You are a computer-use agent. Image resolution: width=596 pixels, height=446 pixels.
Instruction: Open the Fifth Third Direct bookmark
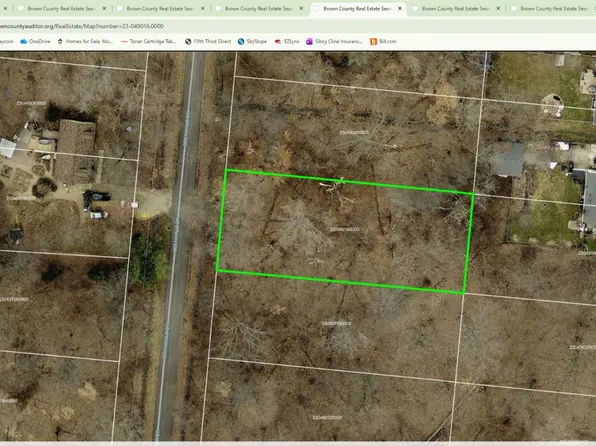coord(208,41)
